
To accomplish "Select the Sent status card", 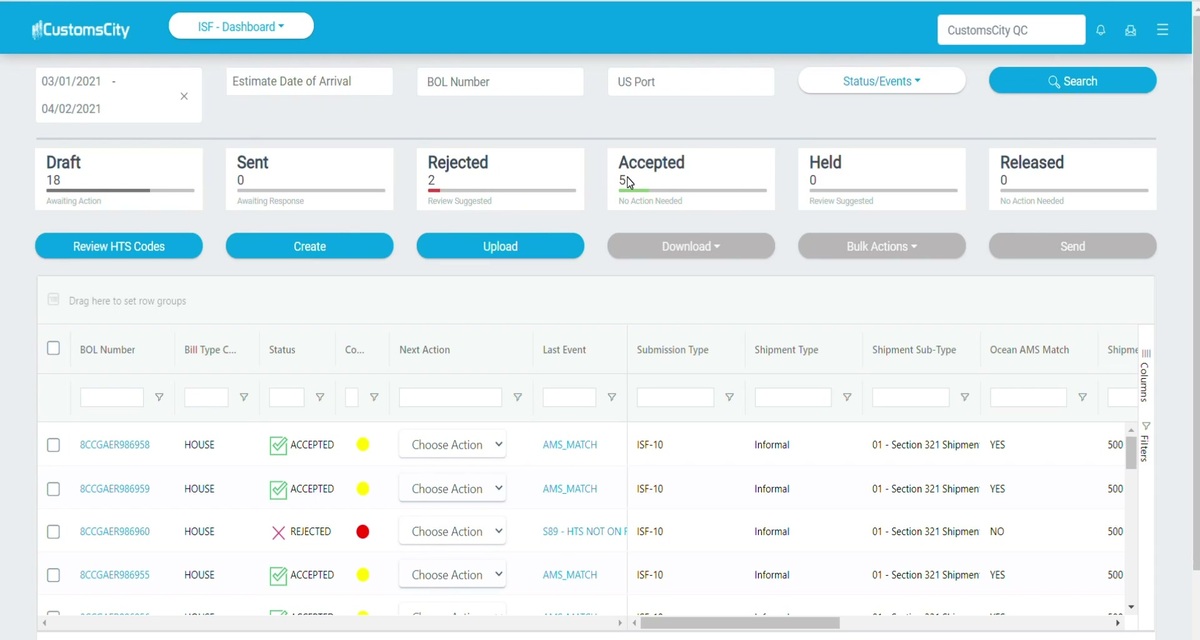I will tap(310, 180).
